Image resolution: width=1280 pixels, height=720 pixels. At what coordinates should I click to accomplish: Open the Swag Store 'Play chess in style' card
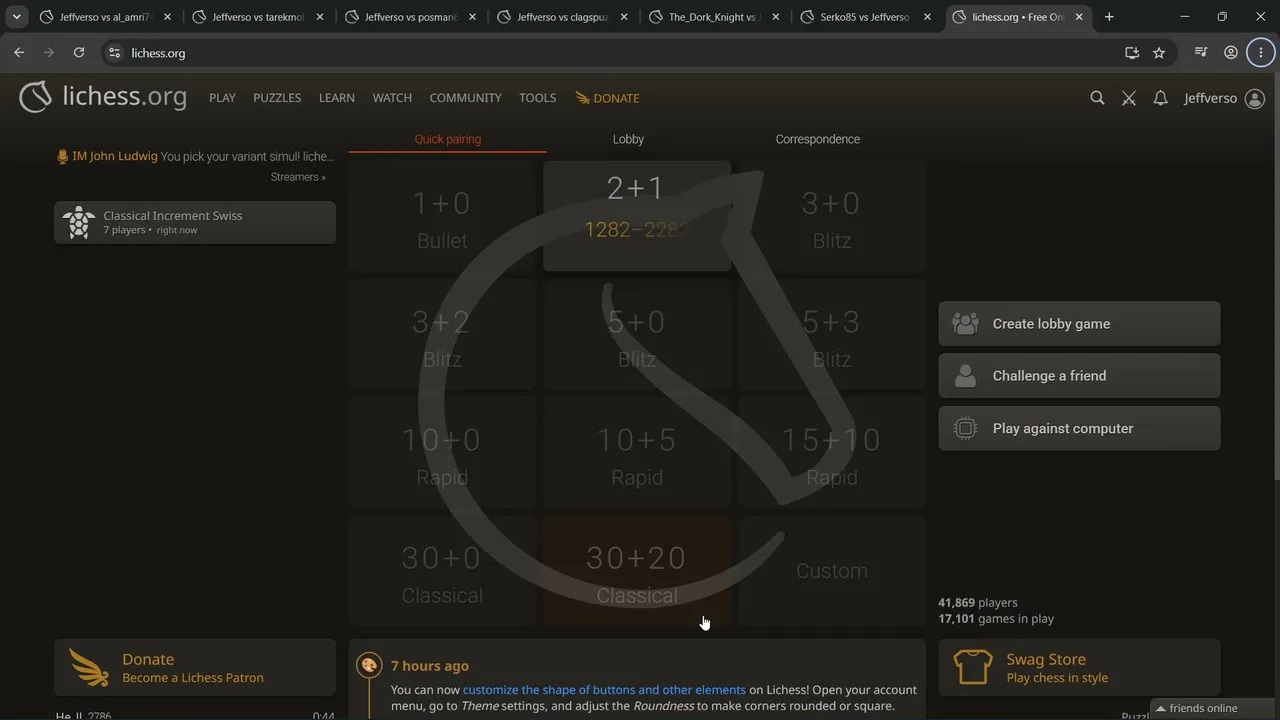tap(1079, 667)
